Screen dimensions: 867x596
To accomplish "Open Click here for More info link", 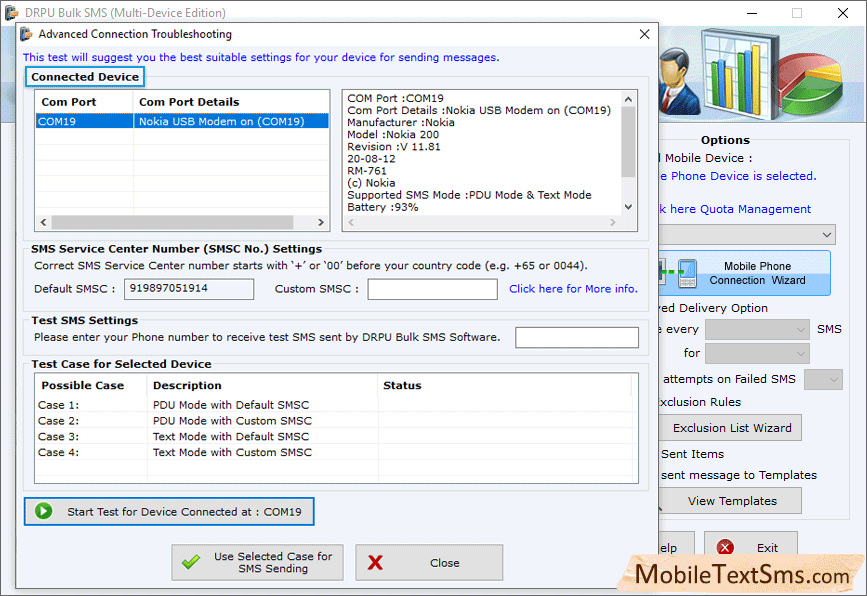I will (573, 289).
